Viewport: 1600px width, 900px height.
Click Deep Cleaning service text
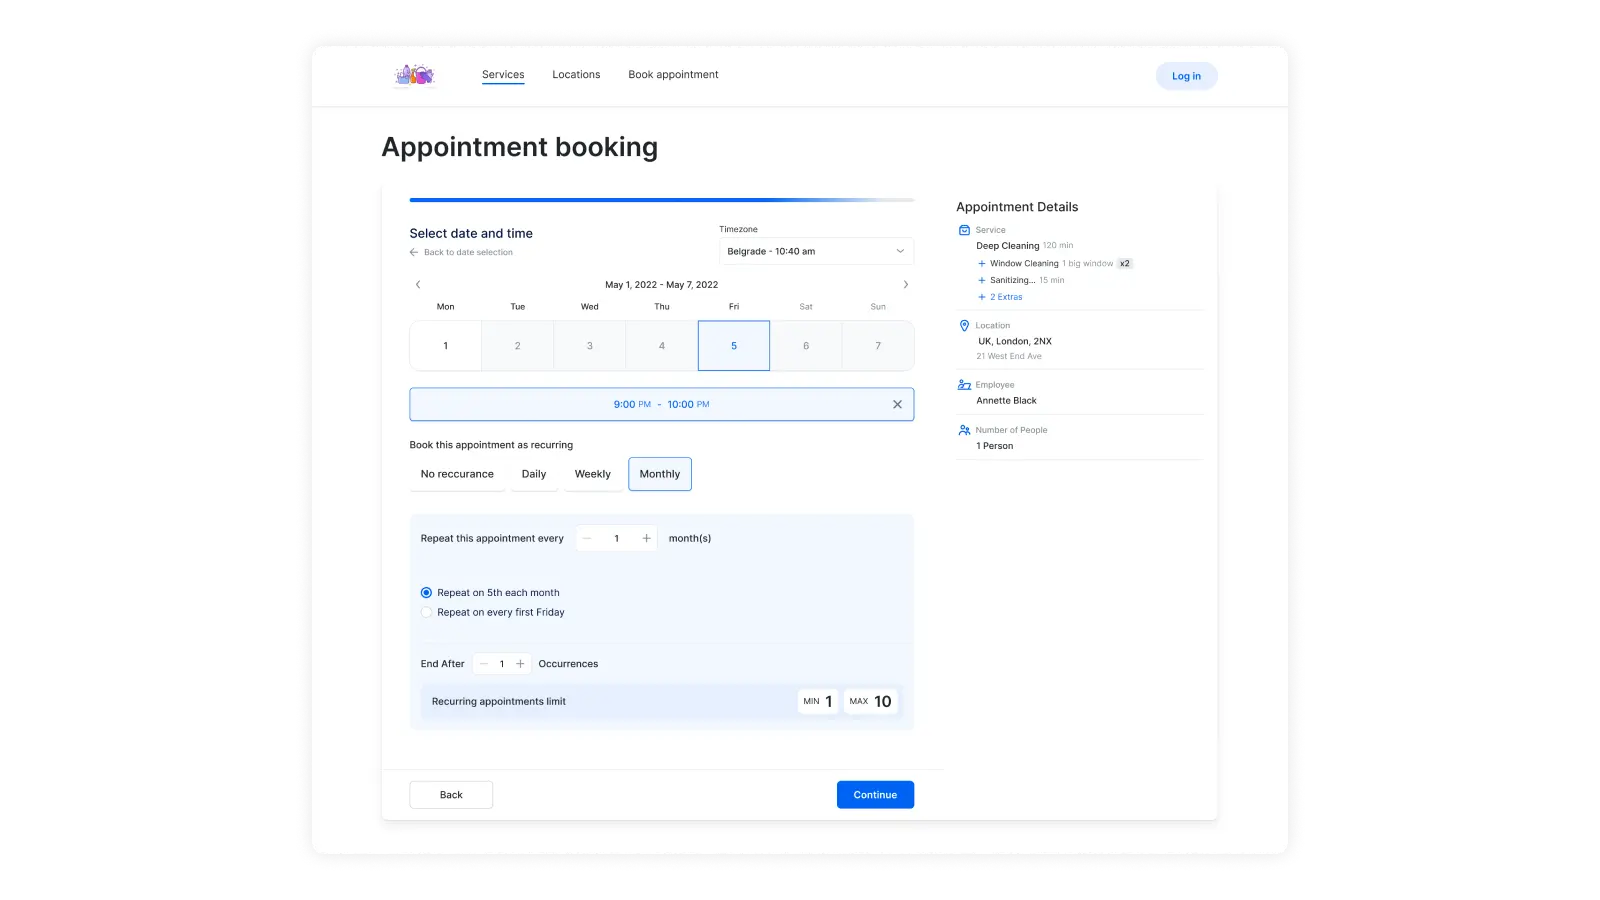1007,246
